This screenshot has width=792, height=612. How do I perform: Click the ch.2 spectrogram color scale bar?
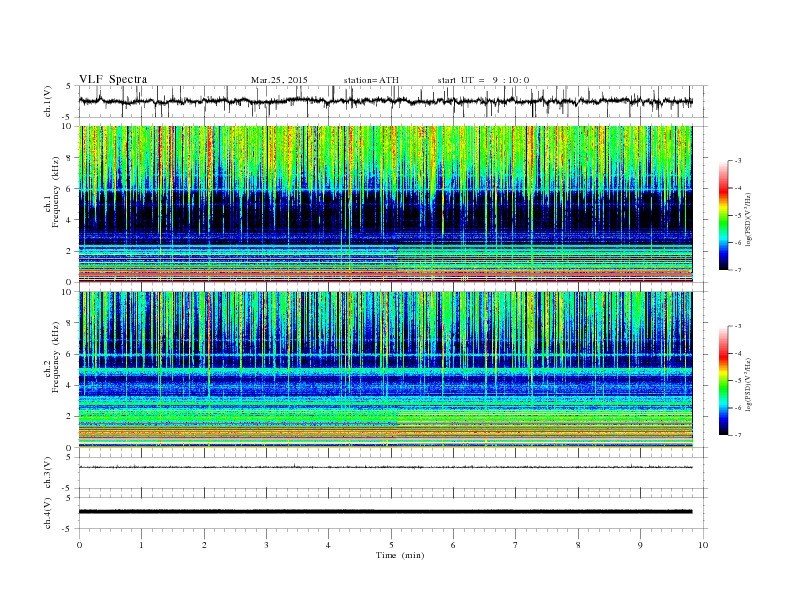(x=723, y=381)
